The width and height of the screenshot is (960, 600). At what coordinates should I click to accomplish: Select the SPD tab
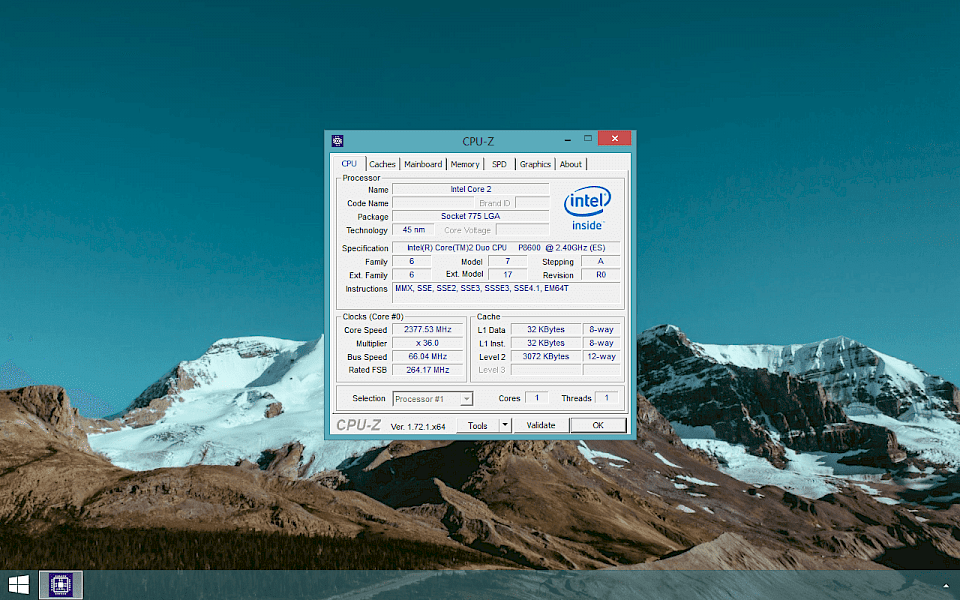(499, 164)
